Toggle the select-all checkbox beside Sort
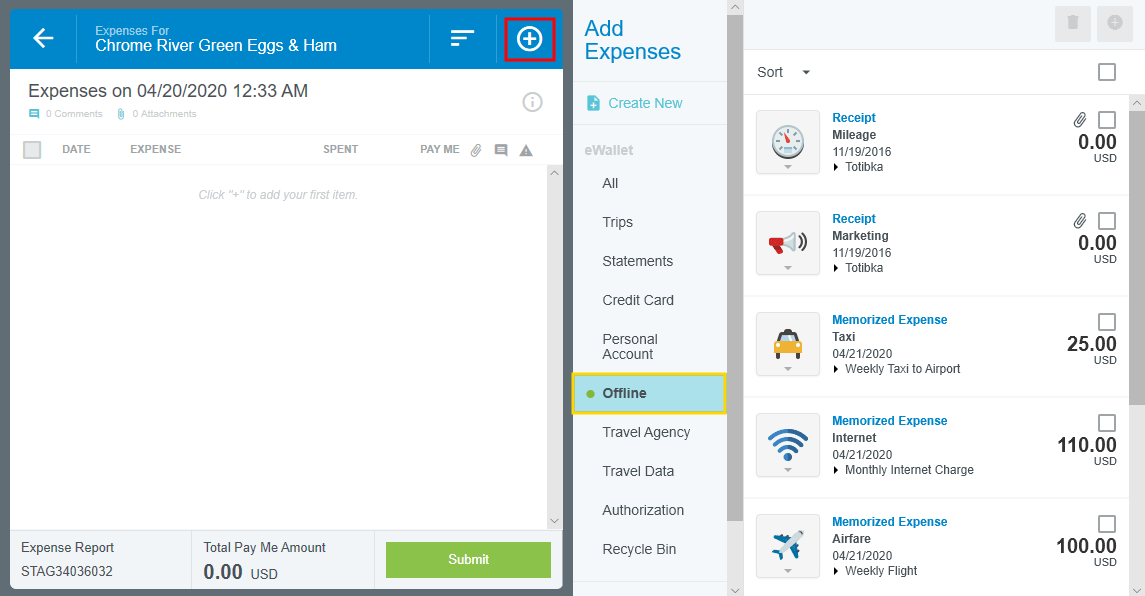This screenshot has height=596, width=1145. (1106, 72)
